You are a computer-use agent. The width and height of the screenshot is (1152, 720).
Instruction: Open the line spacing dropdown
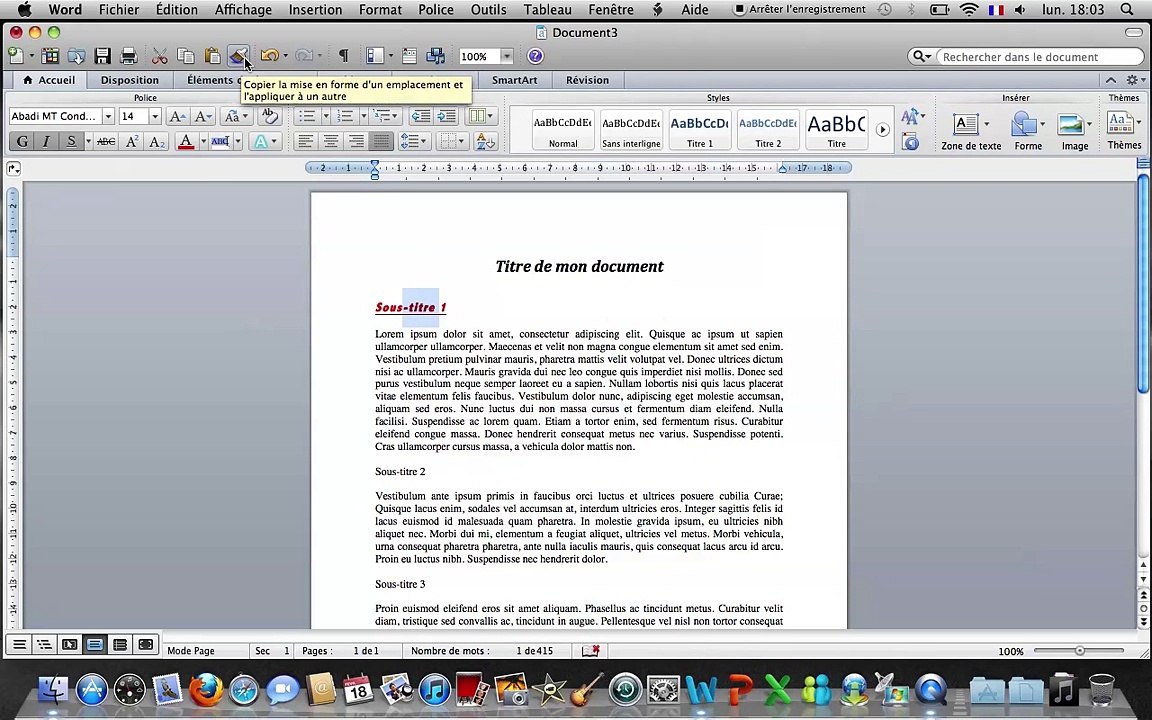414,141
